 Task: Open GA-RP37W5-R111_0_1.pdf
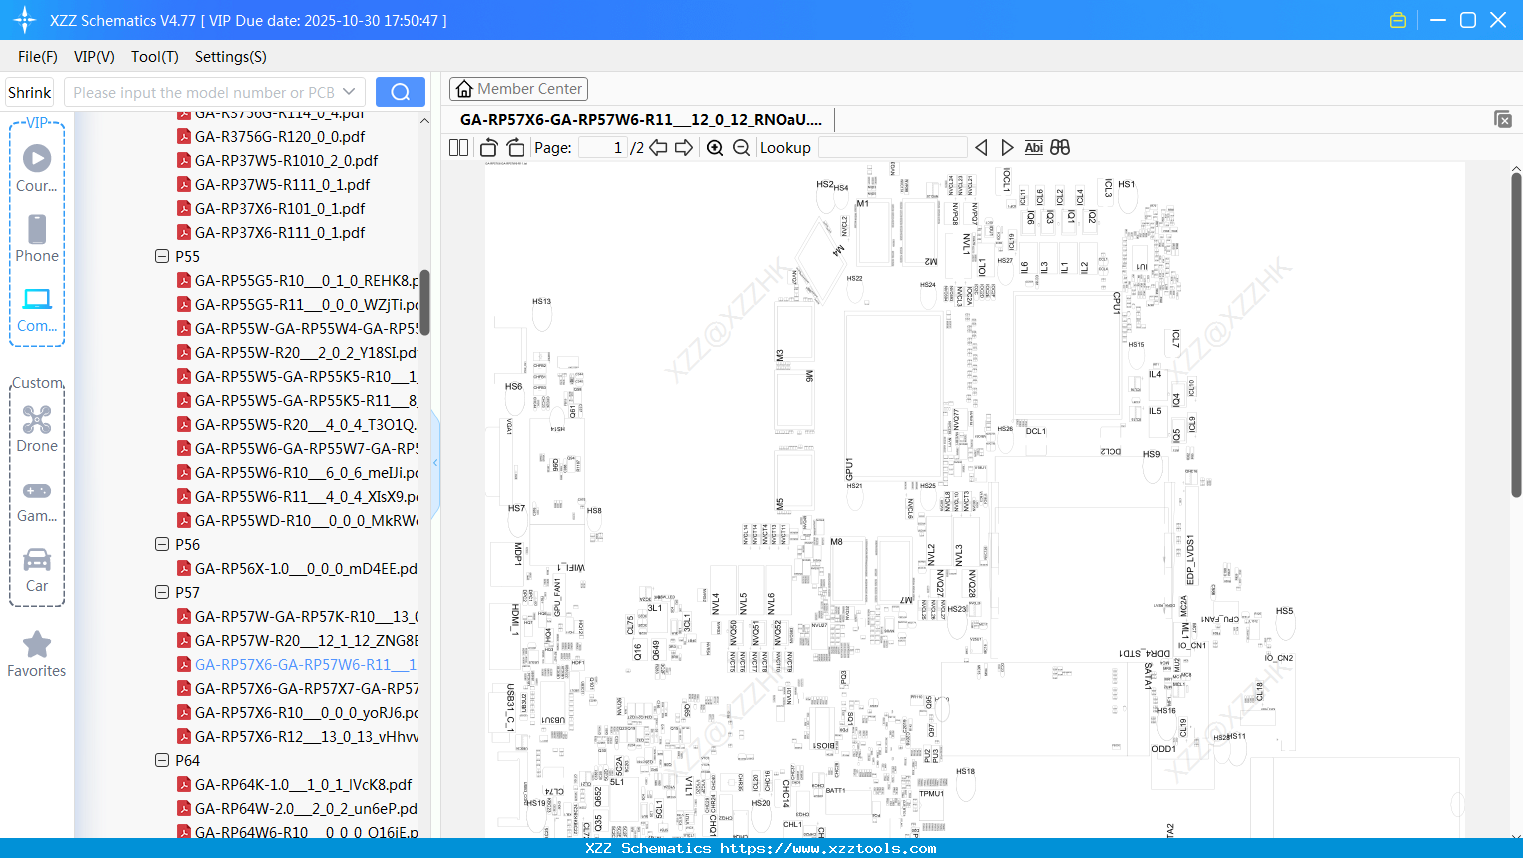tap(282, 184)
